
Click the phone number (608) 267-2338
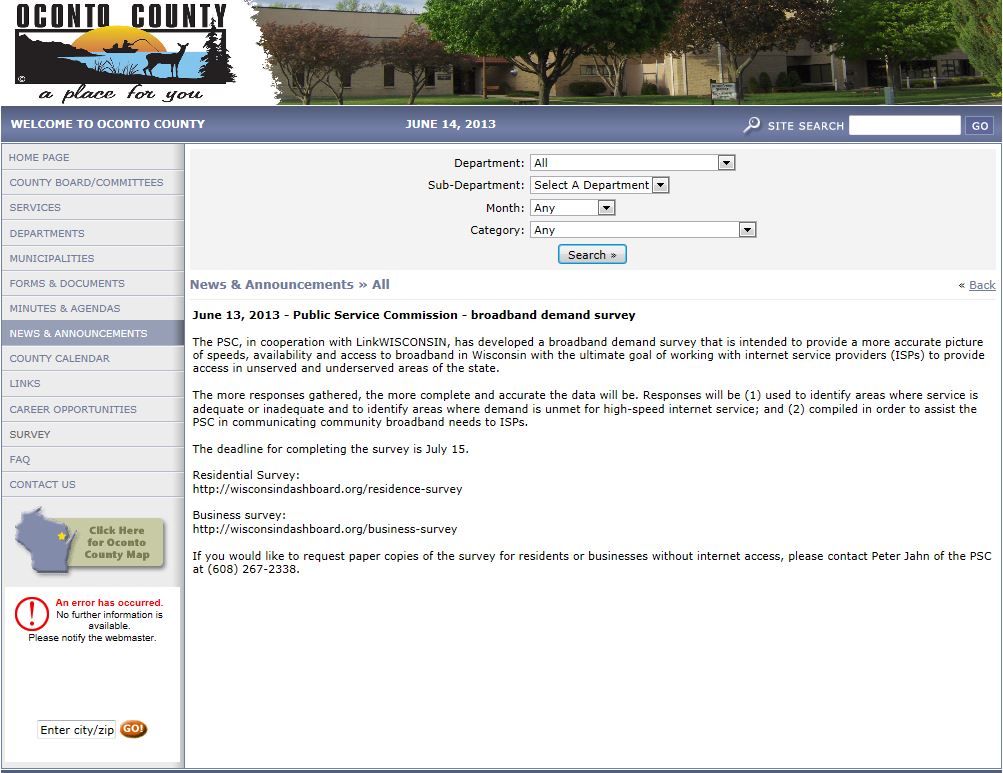click(253, 569)
